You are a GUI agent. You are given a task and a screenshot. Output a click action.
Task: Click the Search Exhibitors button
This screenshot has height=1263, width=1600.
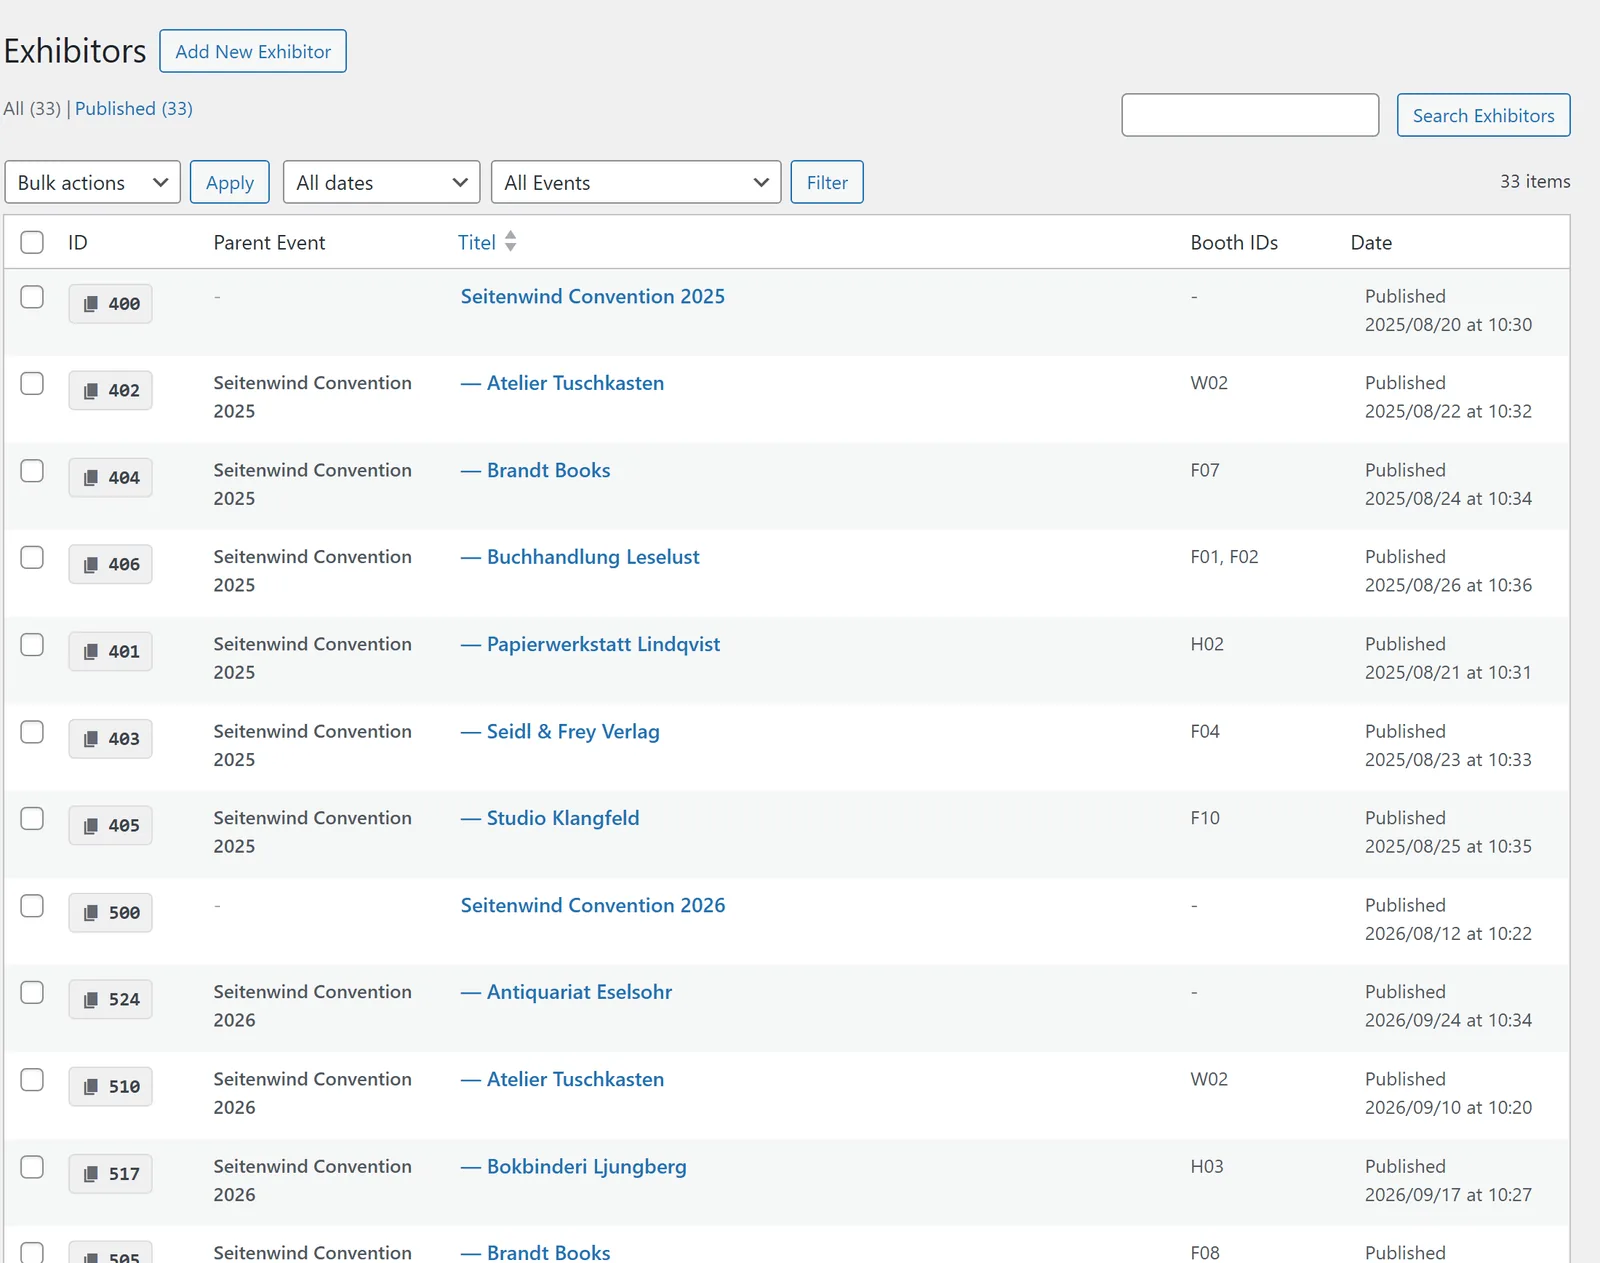(x=1483, y=115)
